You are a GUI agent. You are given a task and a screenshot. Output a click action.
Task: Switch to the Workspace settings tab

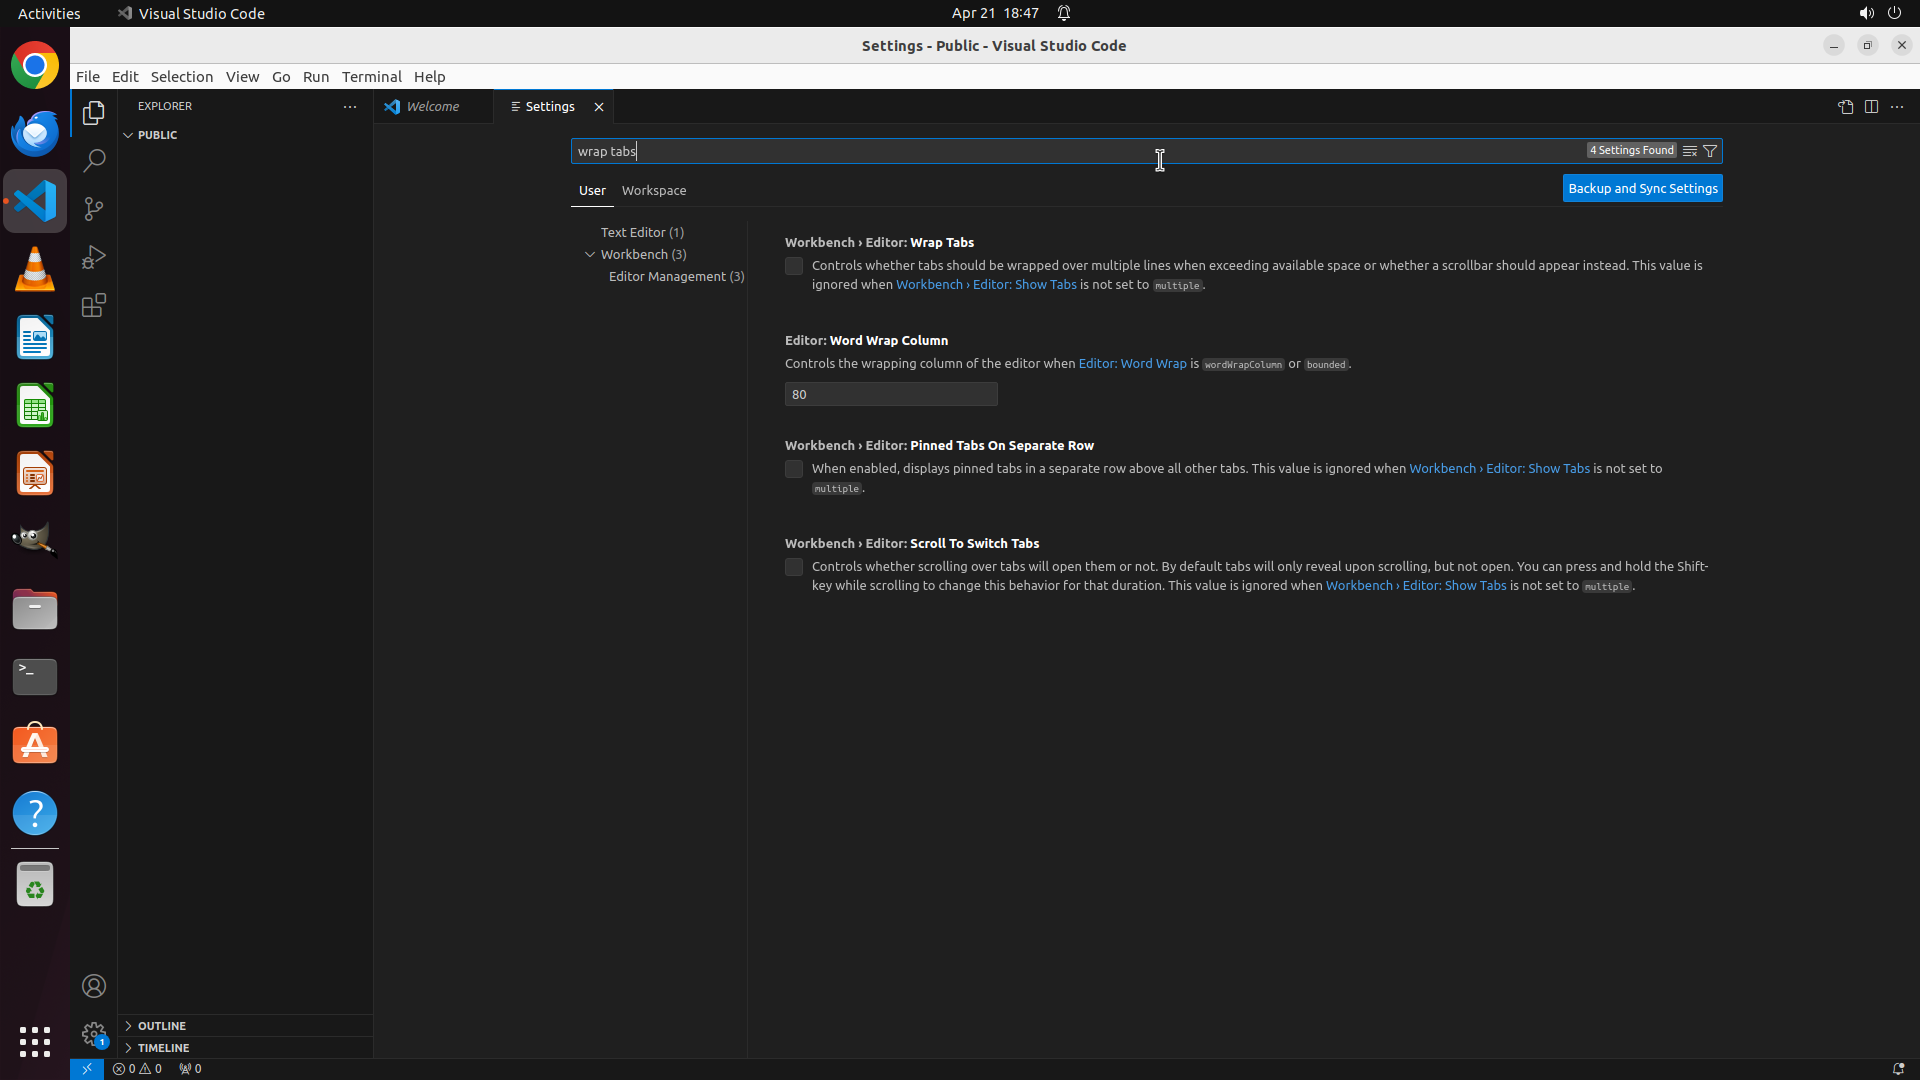pos(654,190)
